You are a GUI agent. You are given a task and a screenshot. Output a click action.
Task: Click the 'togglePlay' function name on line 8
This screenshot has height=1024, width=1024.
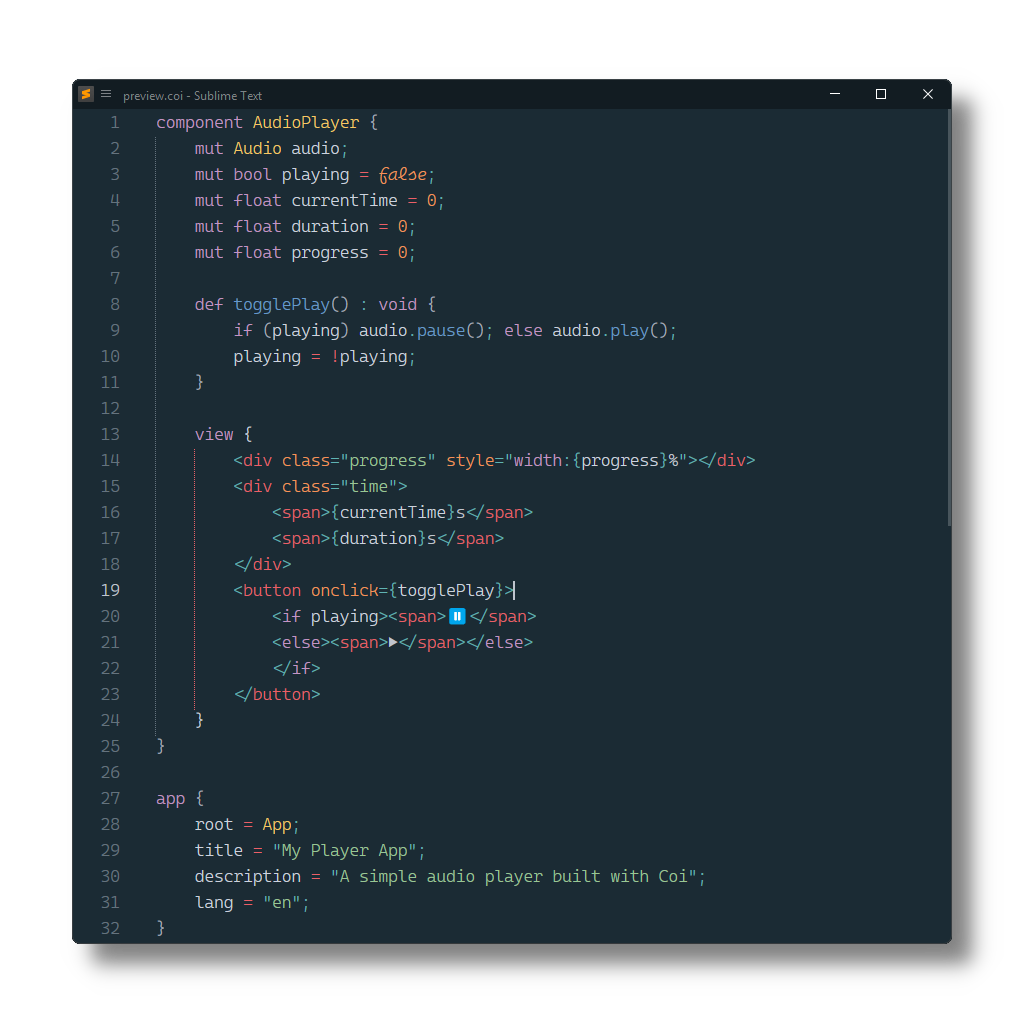281,304
